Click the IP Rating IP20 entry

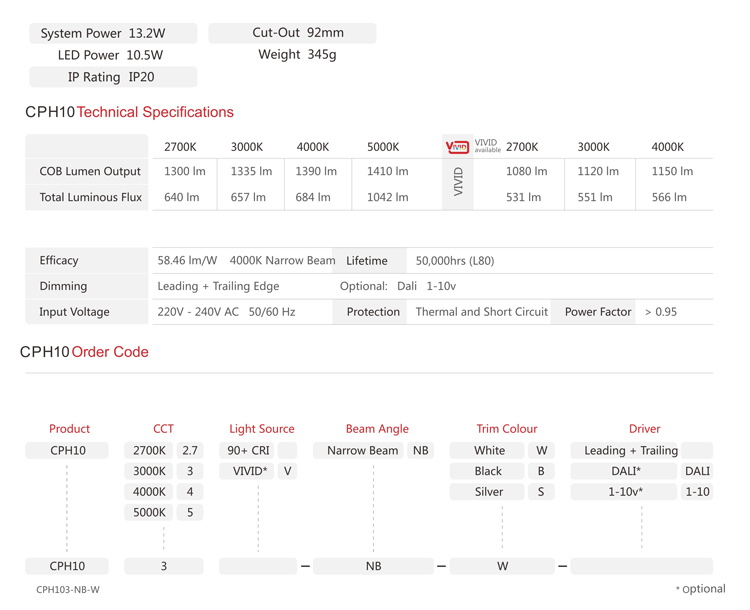coord(113,77)
